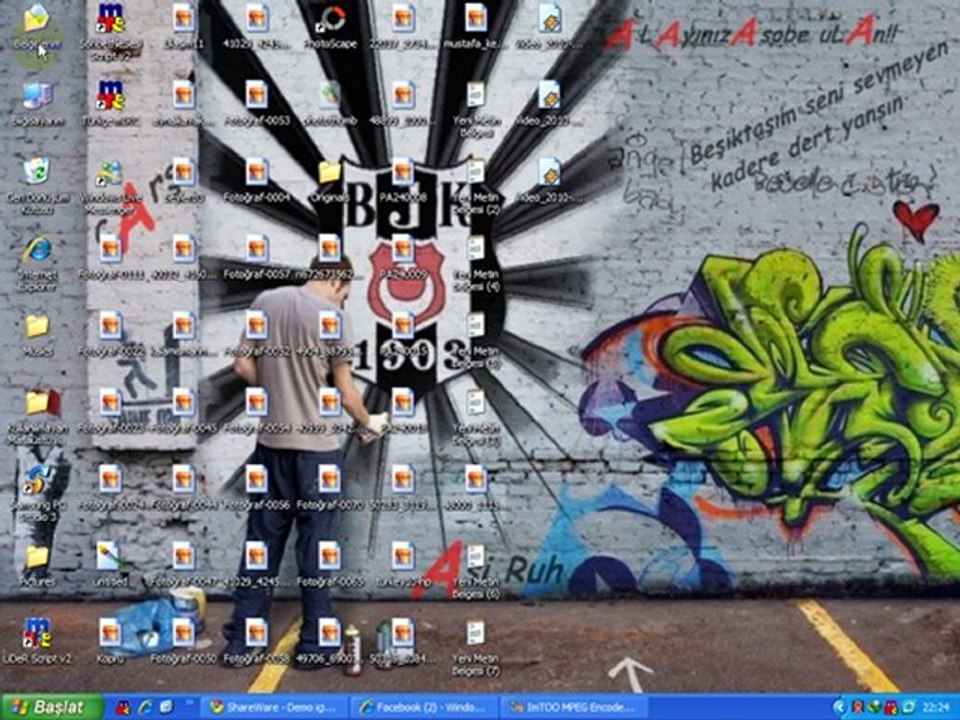Select the 49706_6900 image file
960x720 pixels.
tap(330, 640)
